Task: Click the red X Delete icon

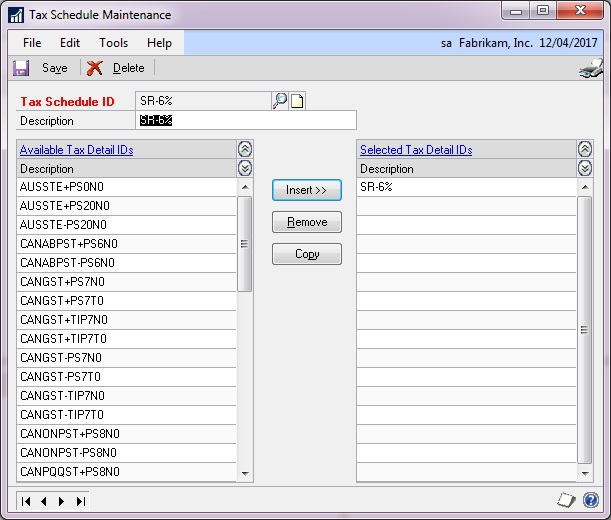Action: tap(95, 68)
